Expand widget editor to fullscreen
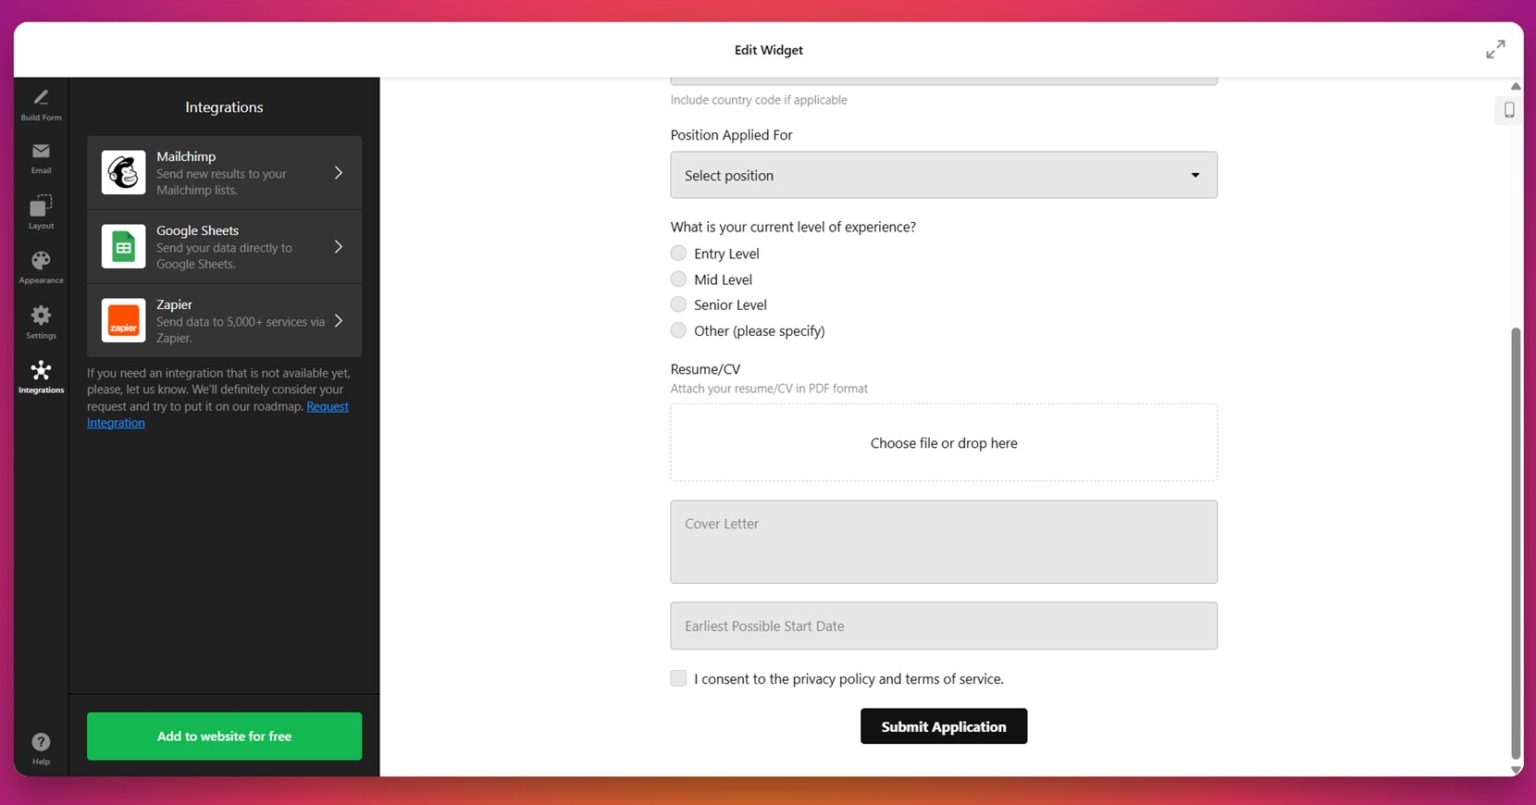The image size is (1536, 805). click(x=1495, y=50)
